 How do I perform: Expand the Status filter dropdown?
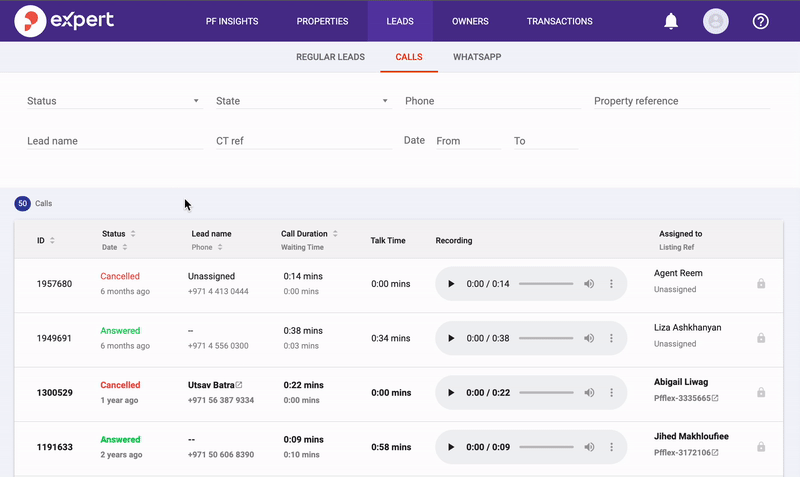pos(114,101)
